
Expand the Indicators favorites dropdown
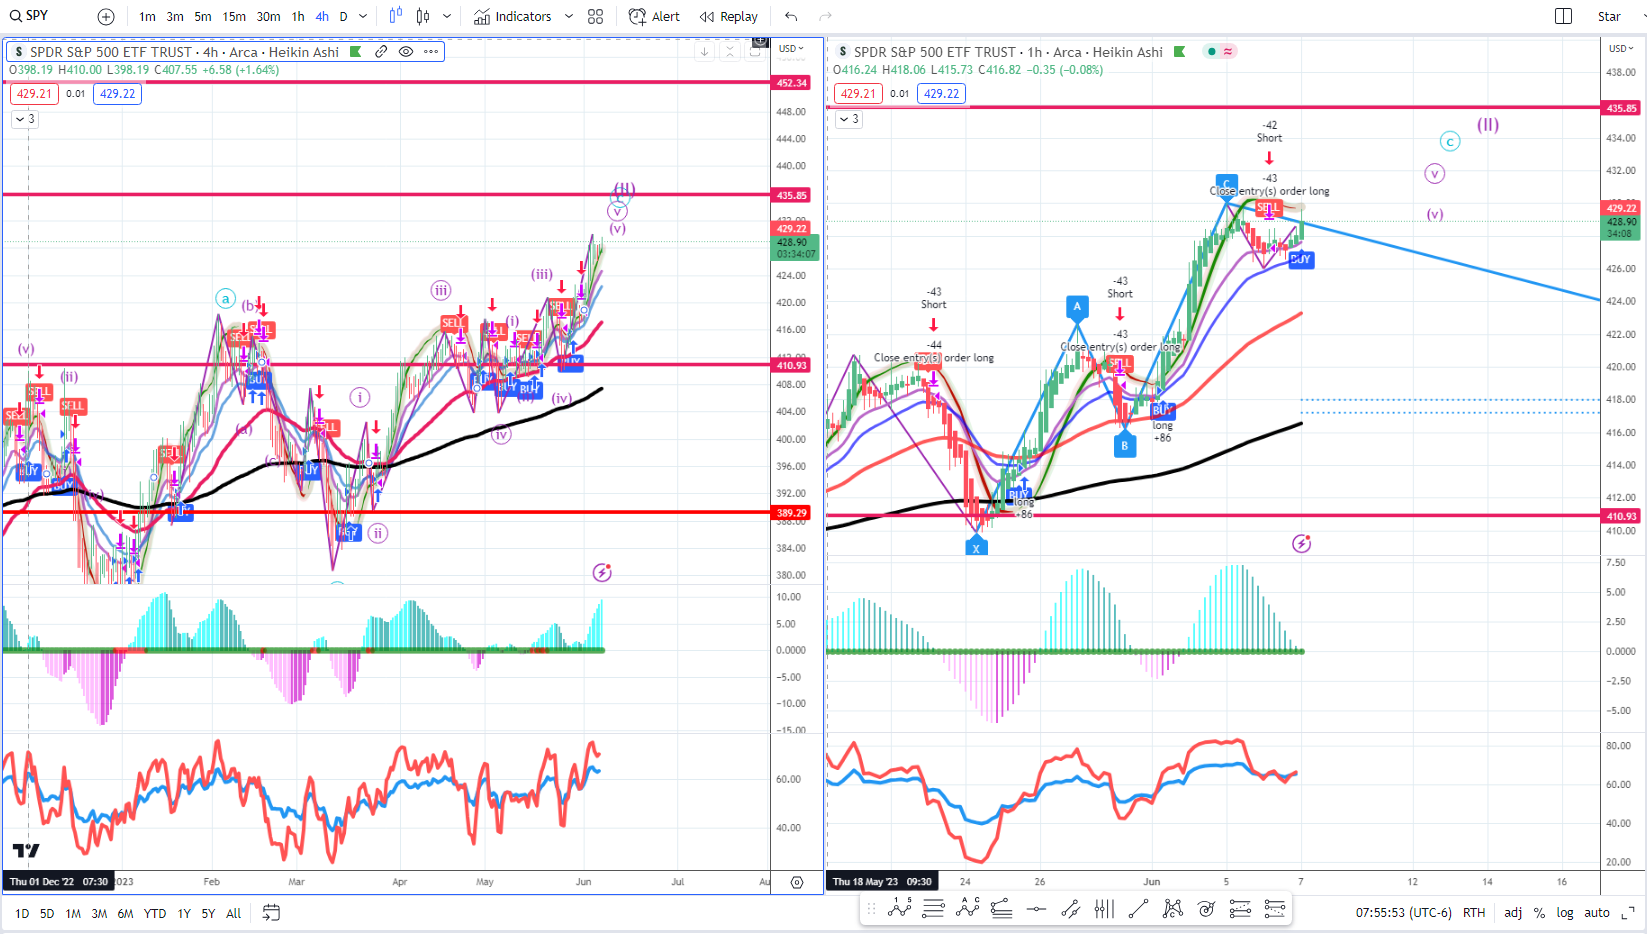point(569,17)
